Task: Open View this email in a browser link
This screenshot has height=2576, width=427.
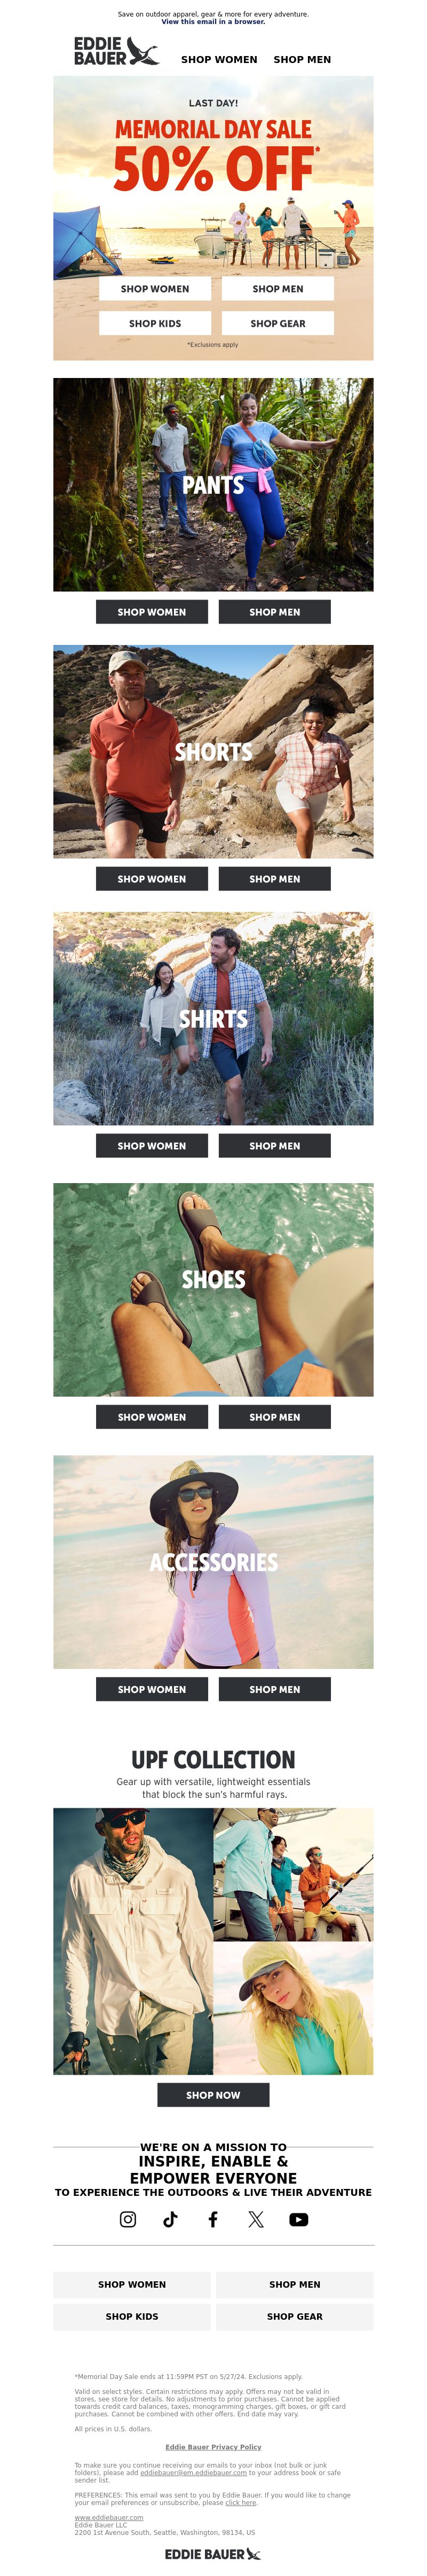Action: pos(213,21)
